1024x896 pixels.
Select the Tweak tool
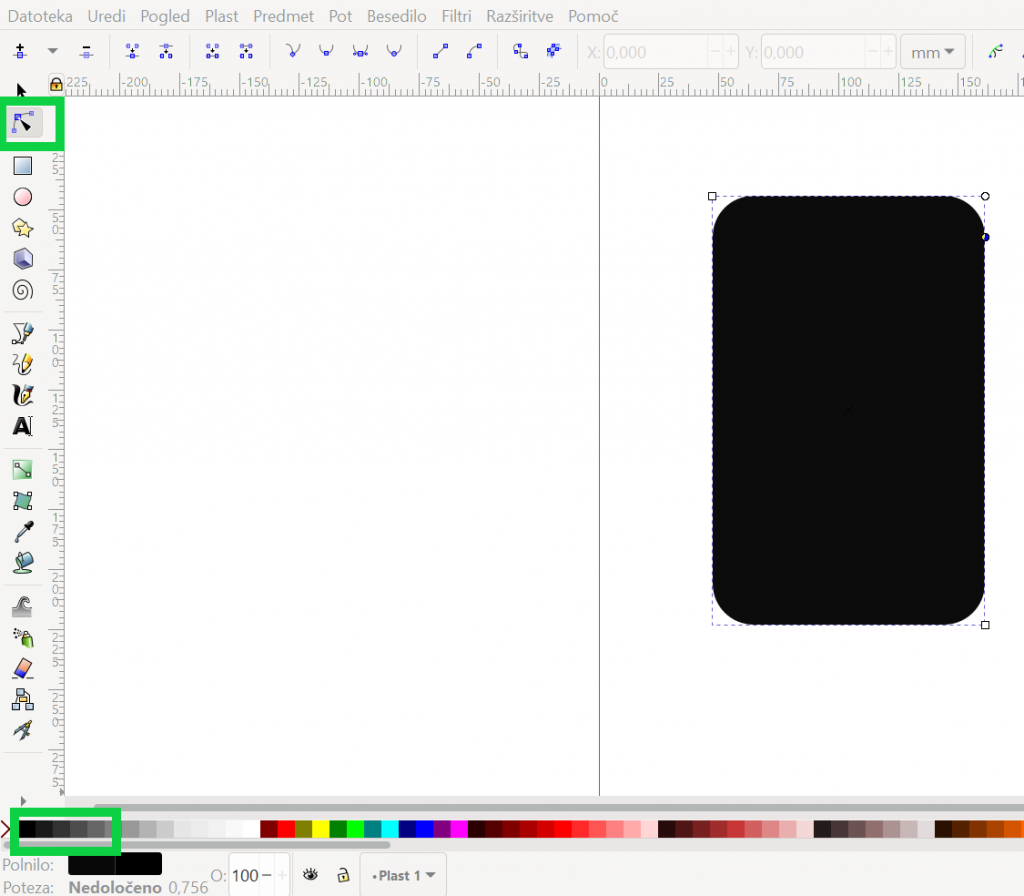[x=23, y=607]
